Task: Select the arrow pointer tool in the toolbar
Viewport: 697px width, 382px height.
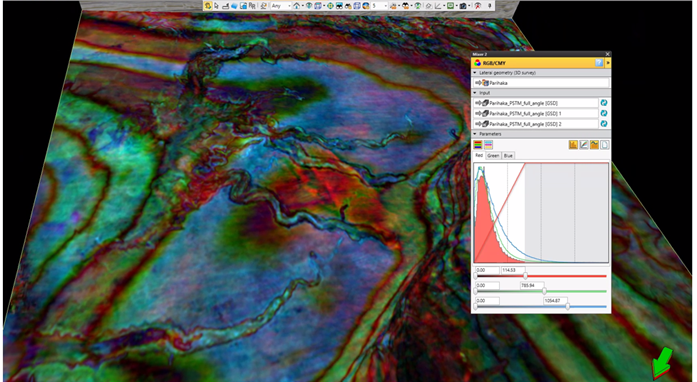Action: pos(216,6)
